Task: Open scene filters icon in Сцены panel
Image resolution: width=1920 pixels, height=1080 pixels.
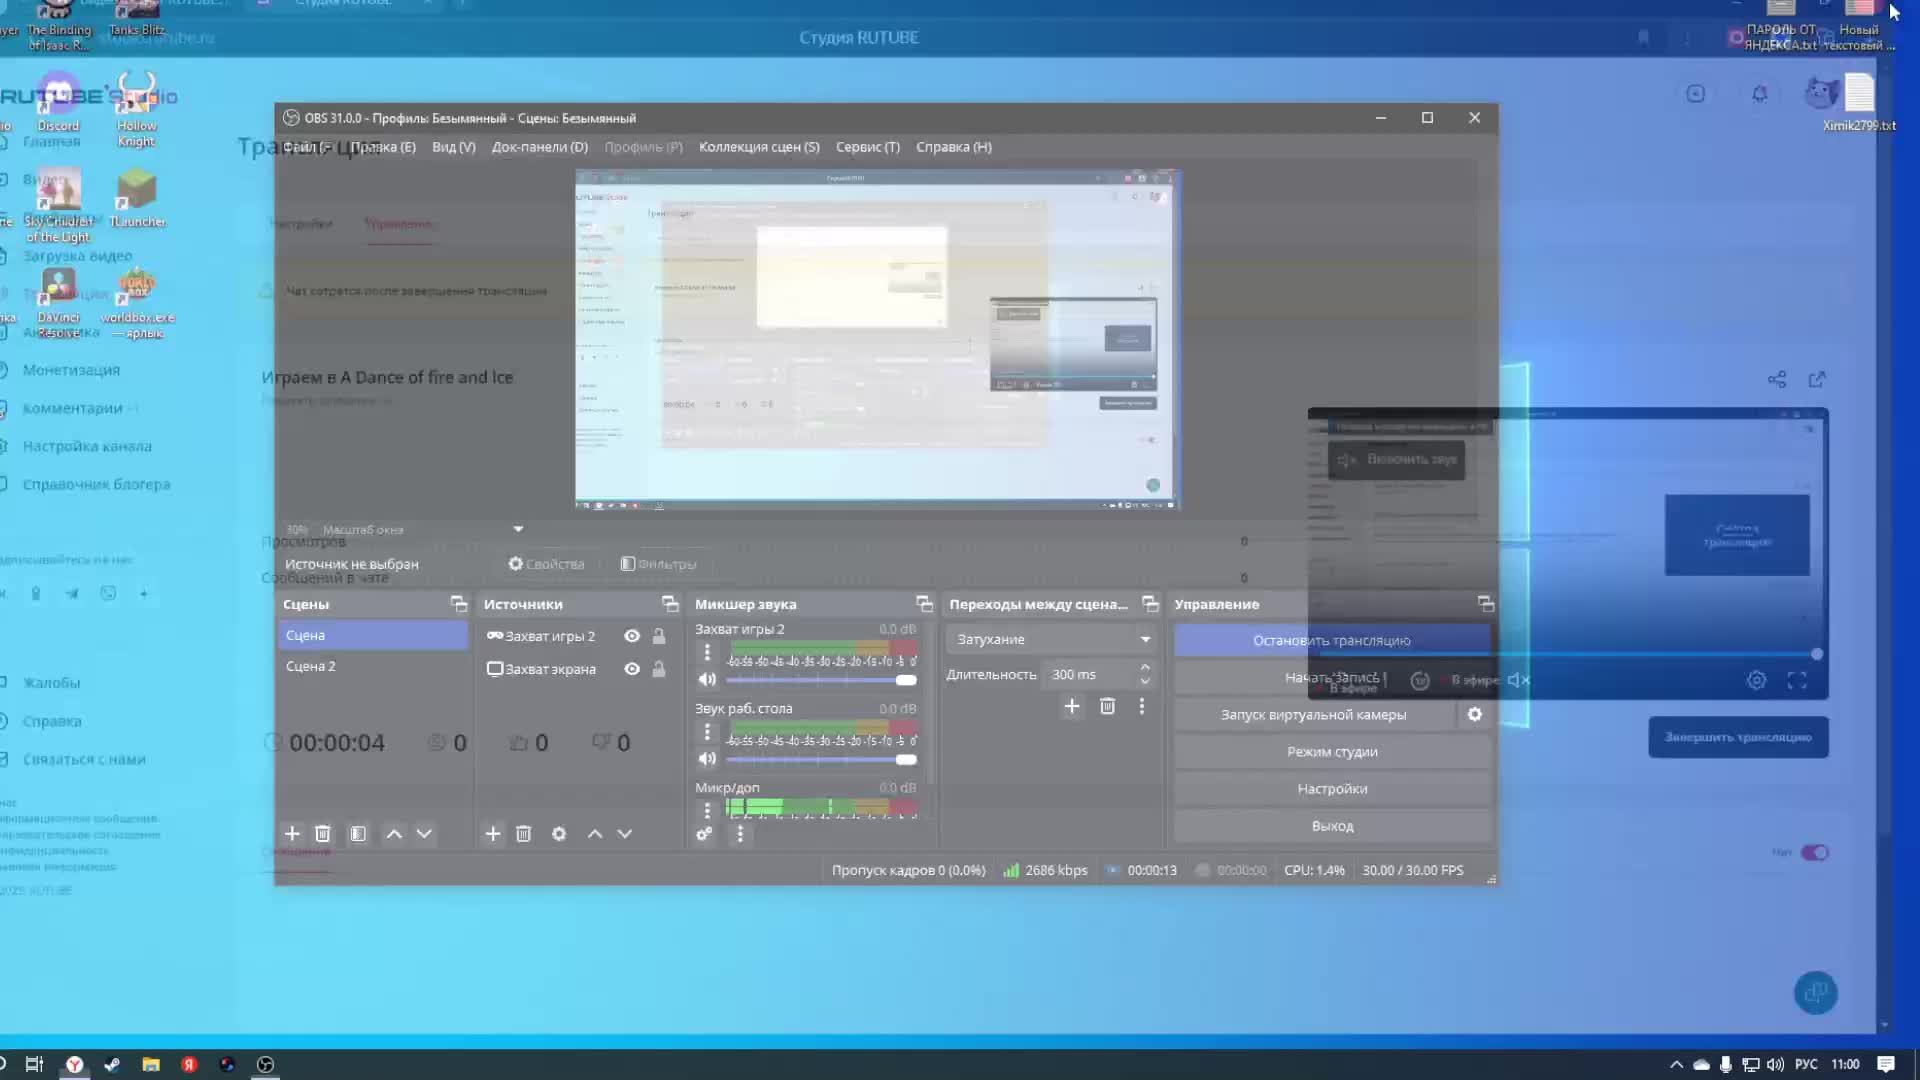Action: (x=358, y=833)
